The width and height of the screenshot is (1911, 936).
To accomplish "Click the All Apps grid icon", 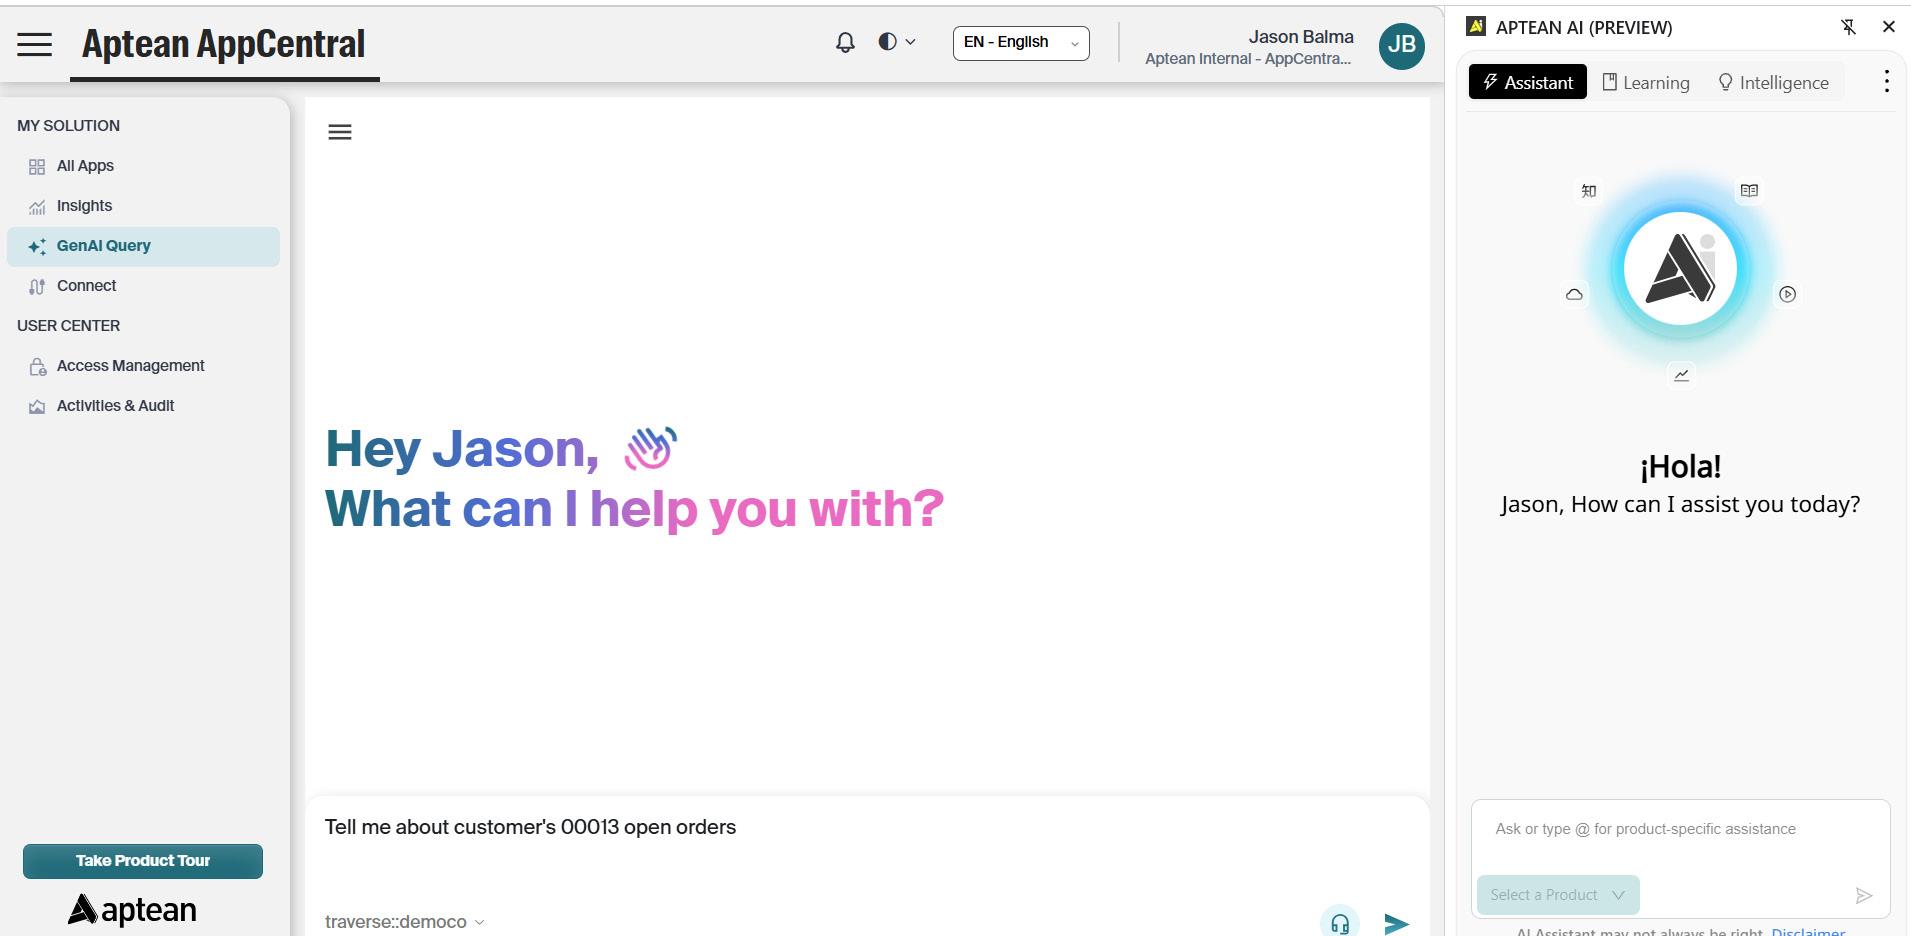I will 37,167.
